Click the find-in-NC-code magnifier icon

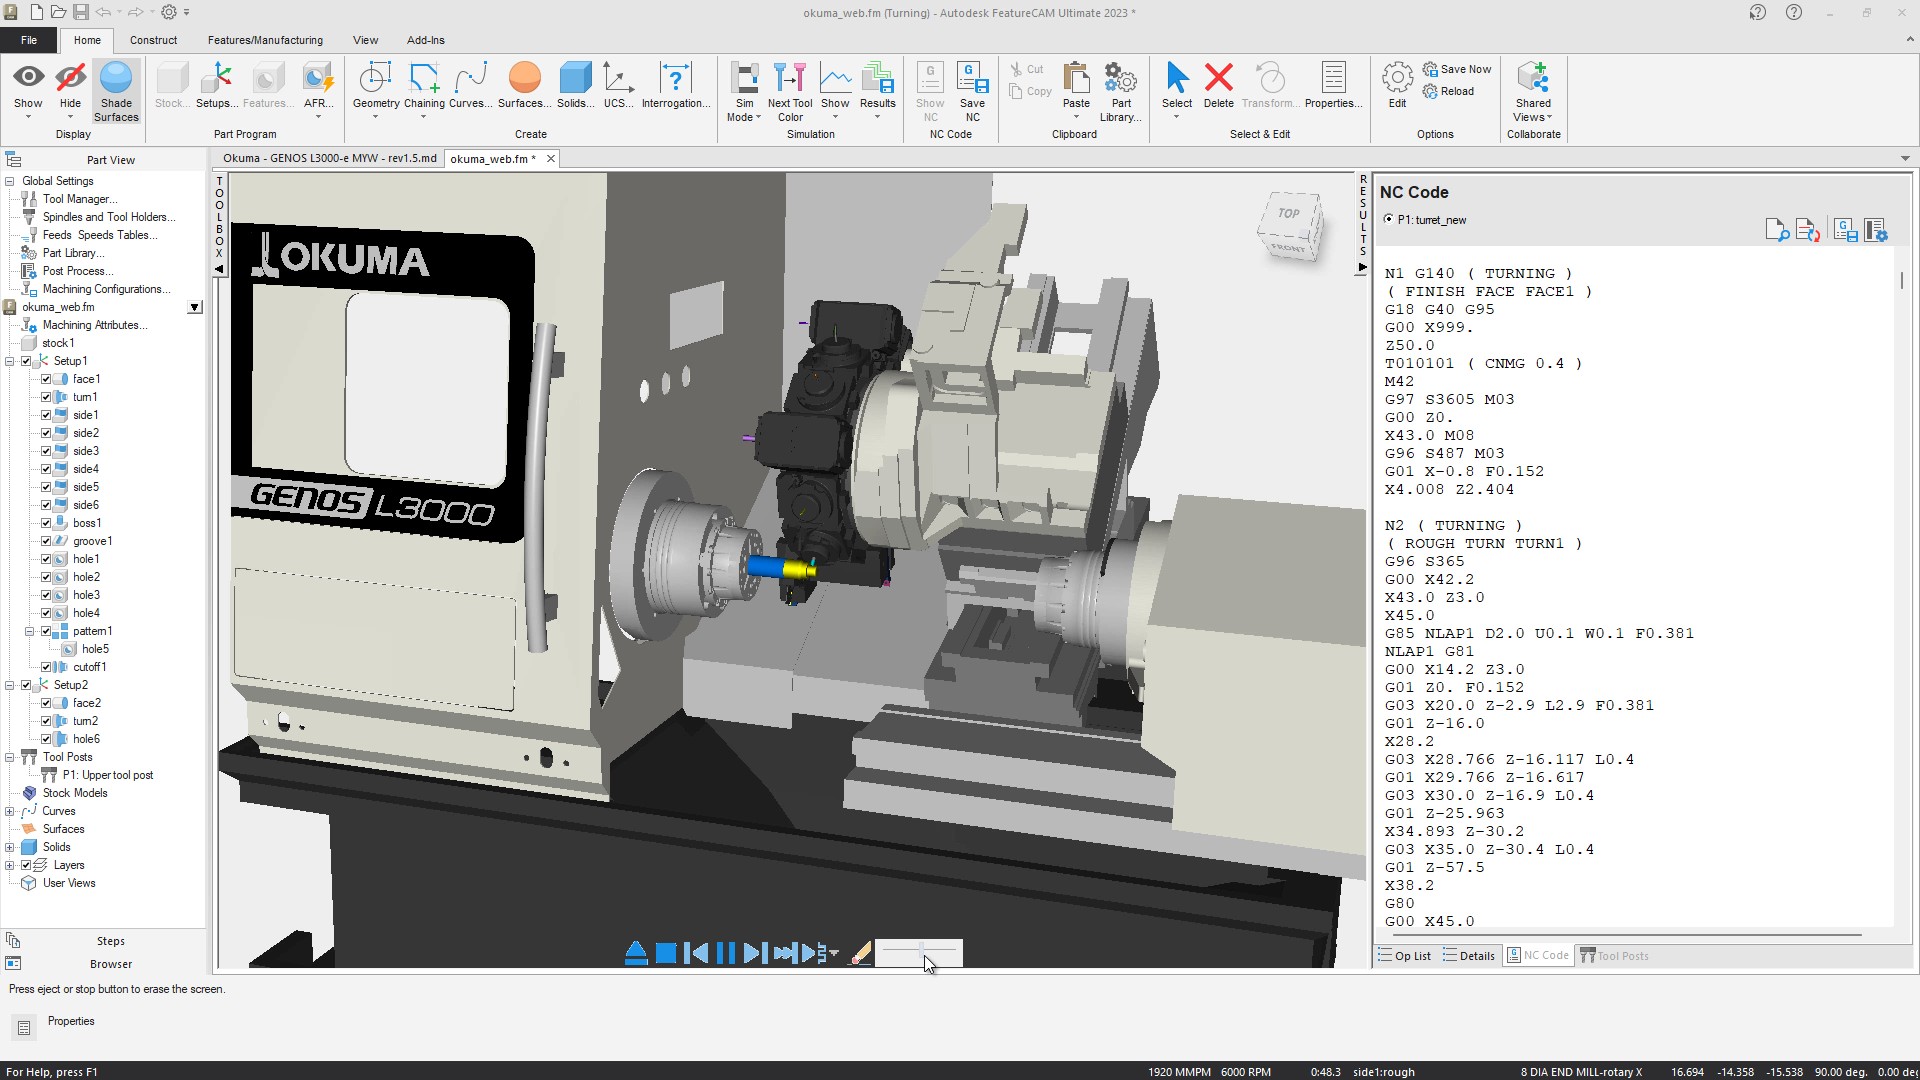pyautogui.click(x=1777, y=230)
